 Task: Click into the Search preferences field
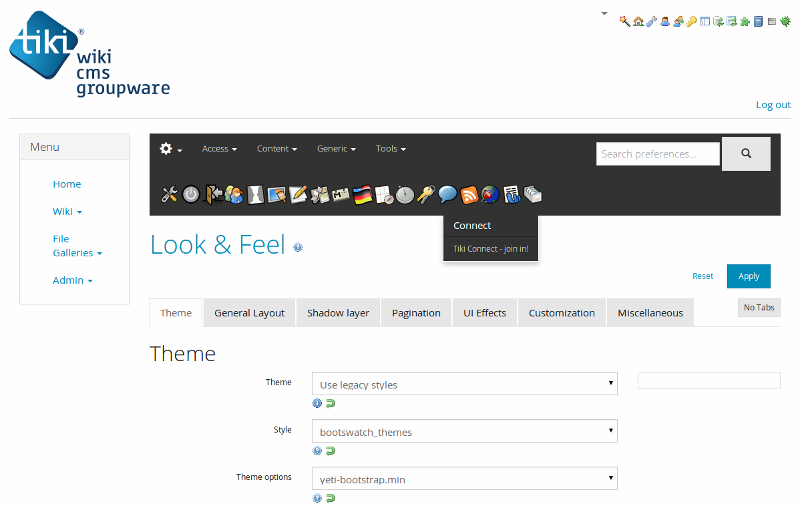(x=658, y=154)
